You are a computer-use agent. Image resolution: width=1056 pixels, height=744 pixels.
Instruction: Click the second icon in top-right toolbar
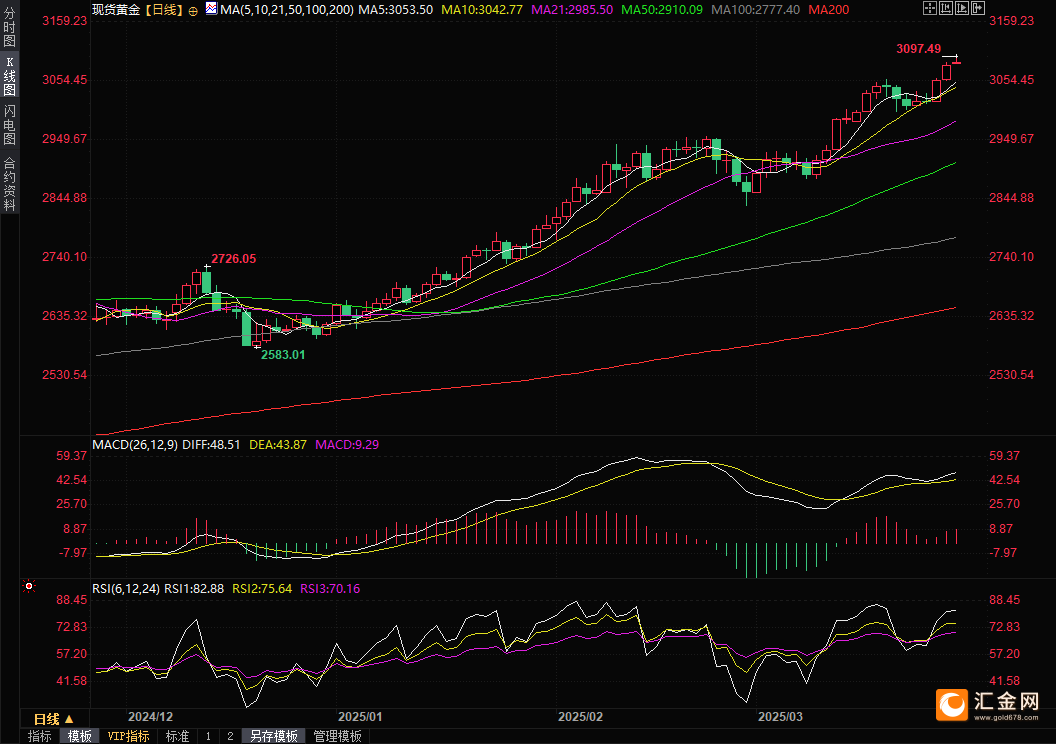click(x=945, y=9)
